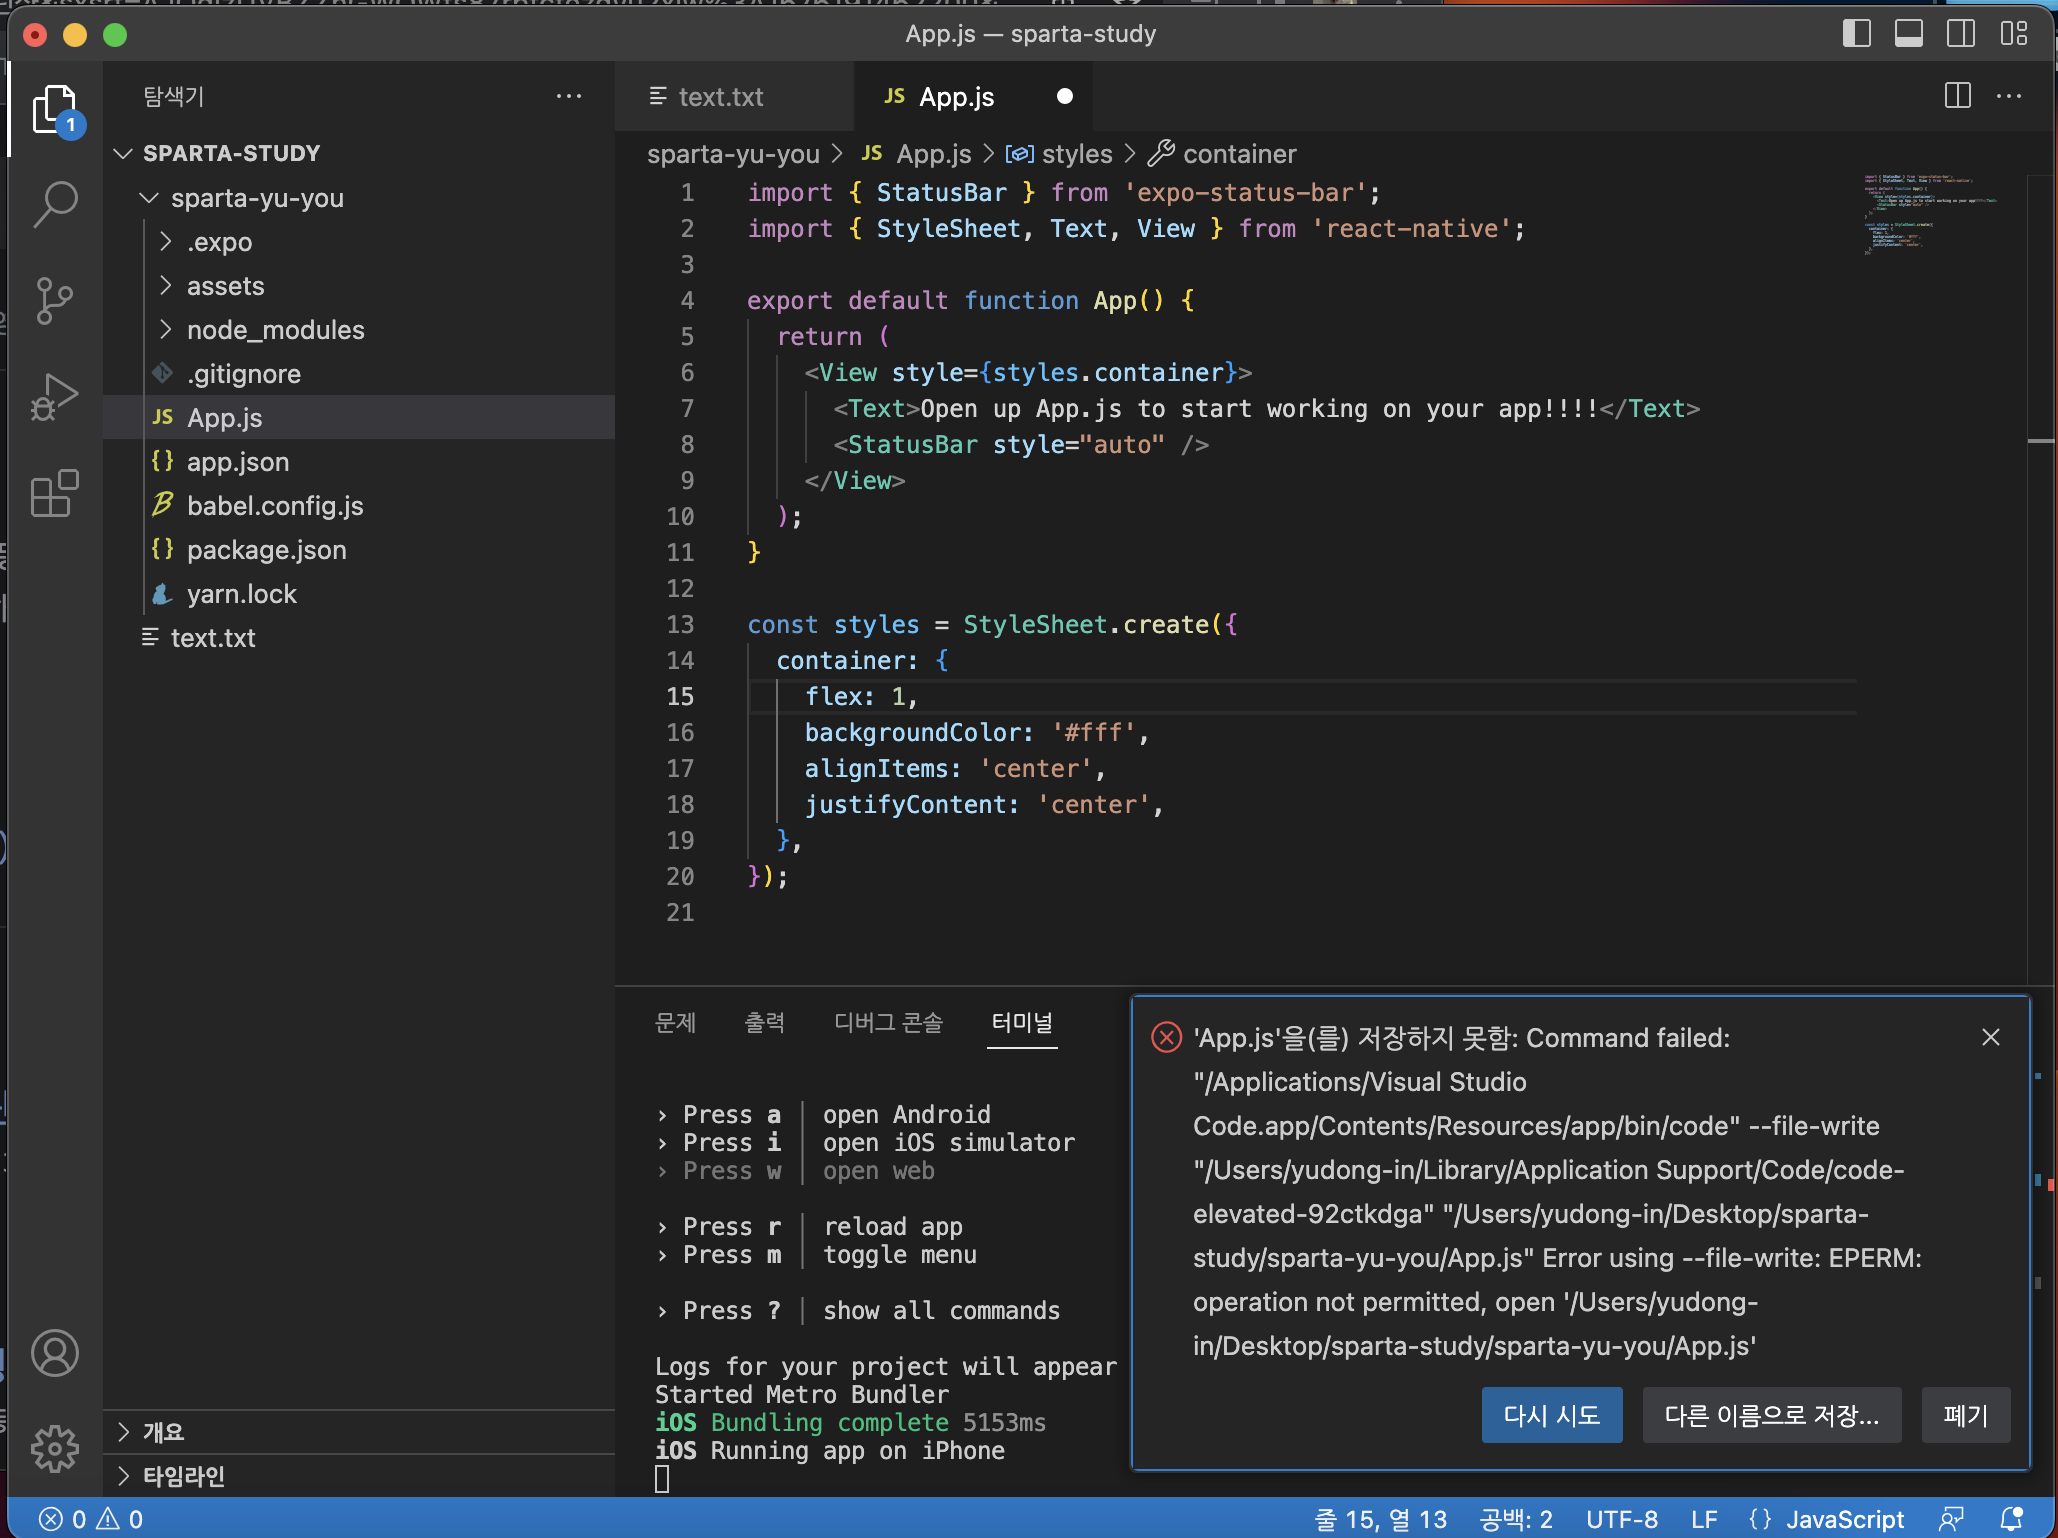Close the save error notification

click(1991, 1037)
